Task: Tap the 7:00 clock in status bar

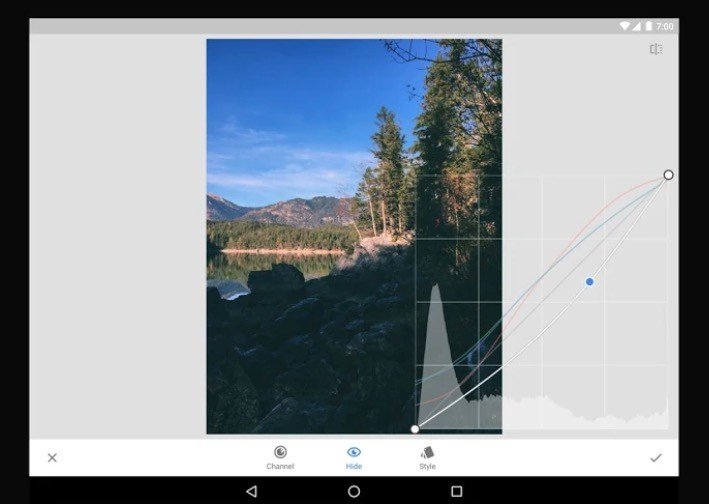Action: [x=665, y=26]
